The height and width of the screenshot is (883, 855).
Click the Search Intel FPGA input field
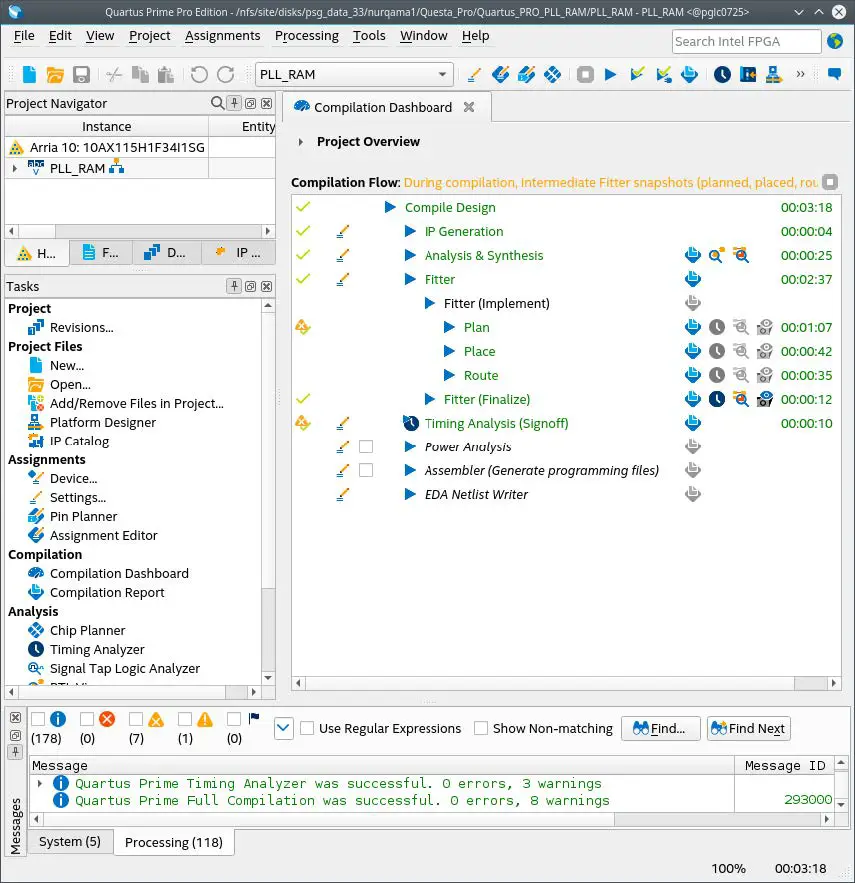745,41
